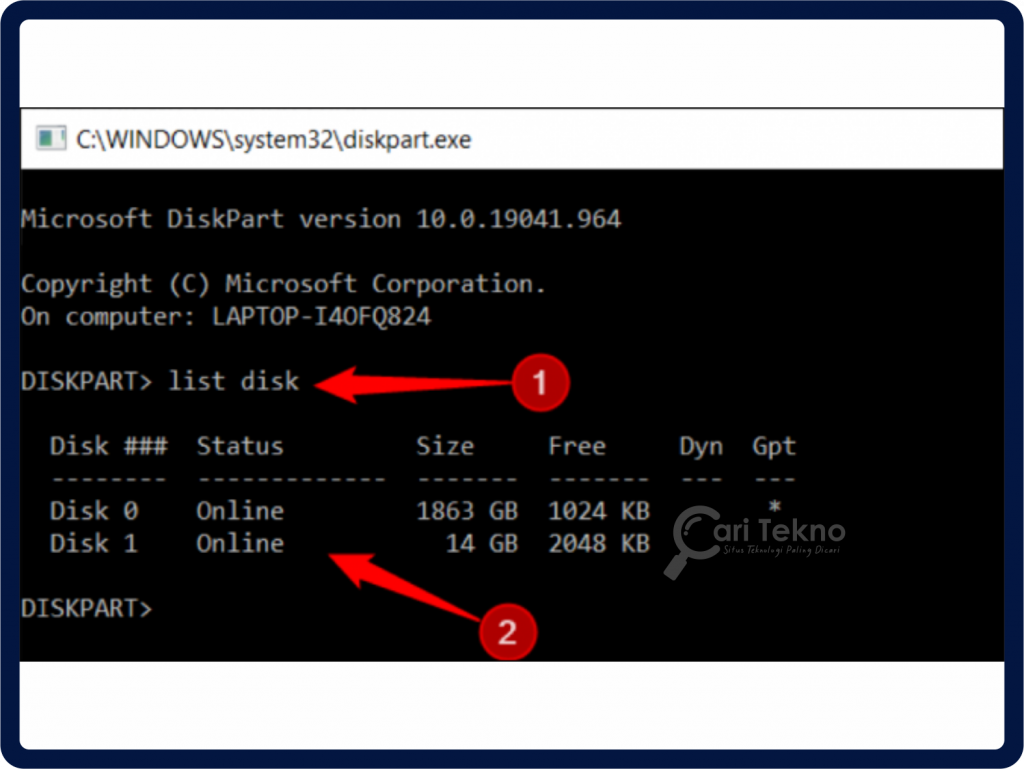Click the list disk command text
This screenshot has width=1024, height=769.
pyautogui.click(x=235, y=380)
